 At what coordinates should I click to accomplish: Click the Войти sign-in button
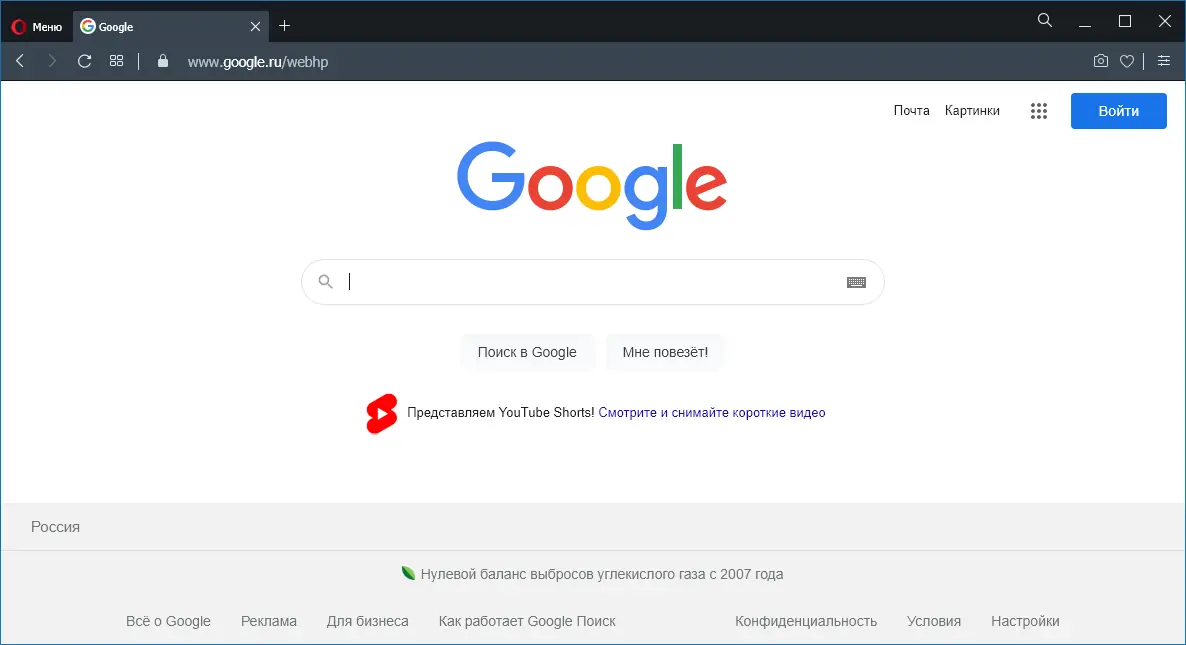1119,111
